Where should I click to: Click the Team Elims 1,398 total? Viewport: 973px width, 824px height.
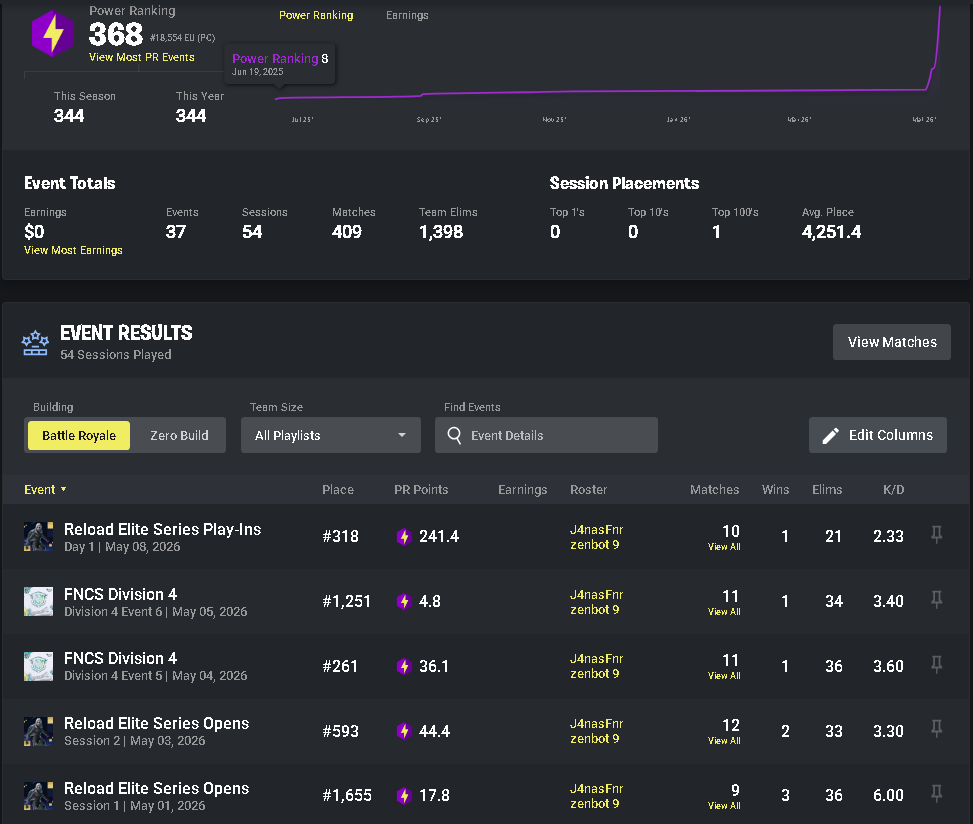click(x=441, y=232)
